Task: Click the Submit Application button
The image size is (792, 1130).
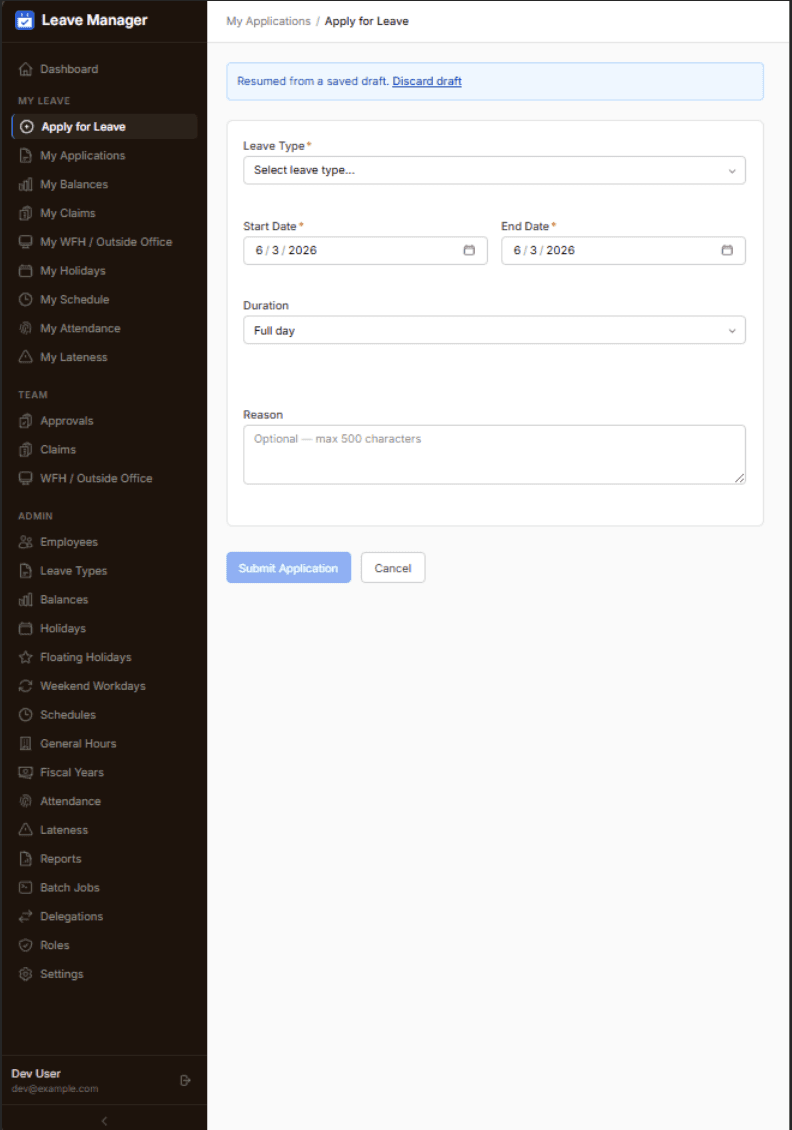Action: click(288, 568)
